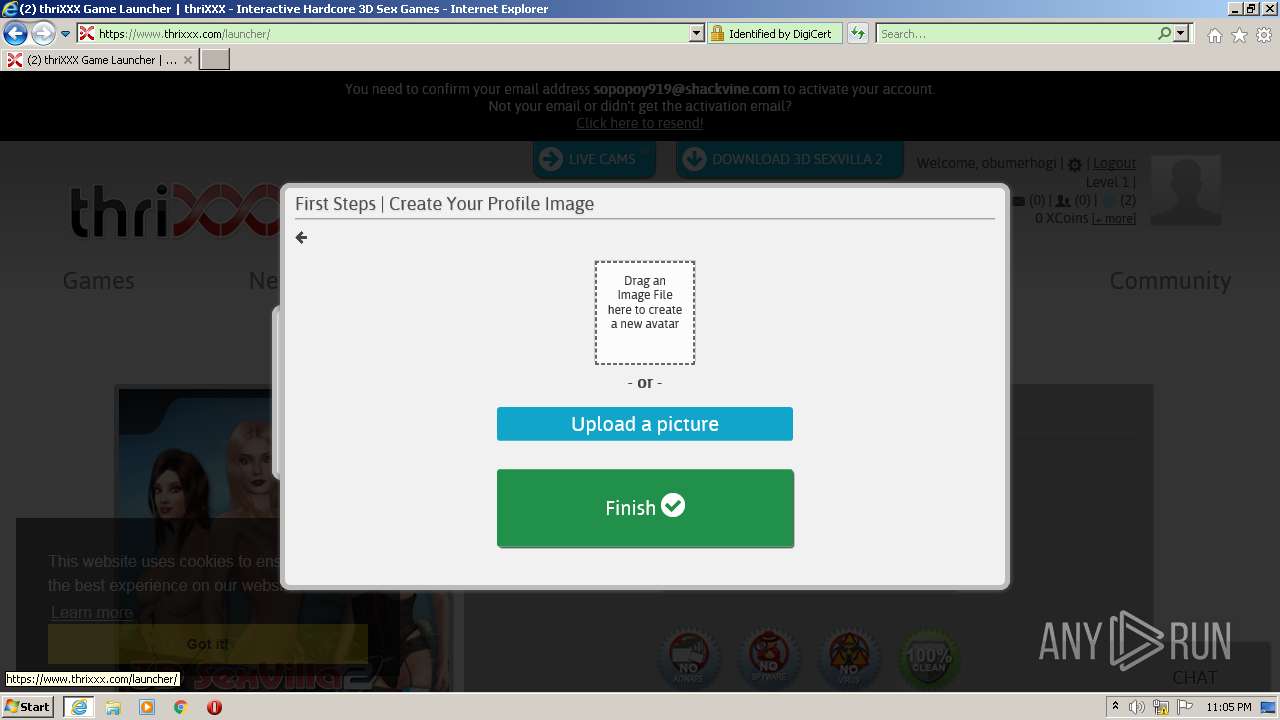Open the Games menu
The width and height of the screenshot is (1280, 720).
(98, 281)
